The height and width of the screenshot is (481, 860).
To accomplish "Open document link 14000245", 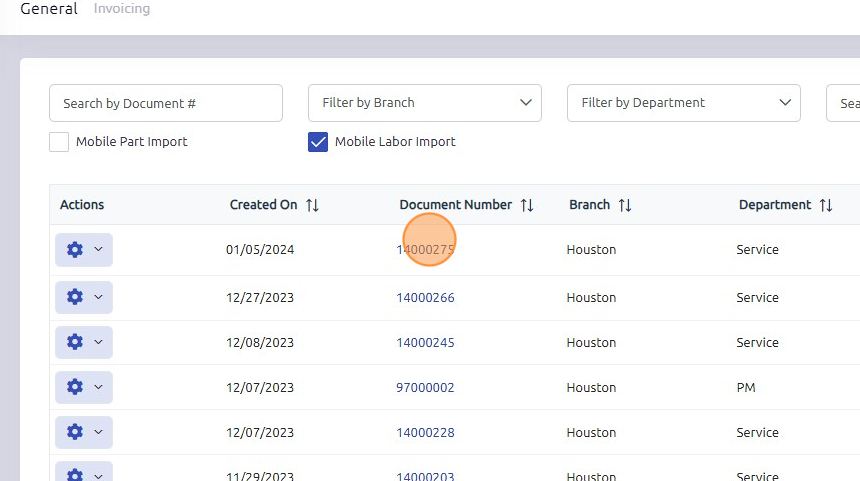I will click(x=425, y=342).
